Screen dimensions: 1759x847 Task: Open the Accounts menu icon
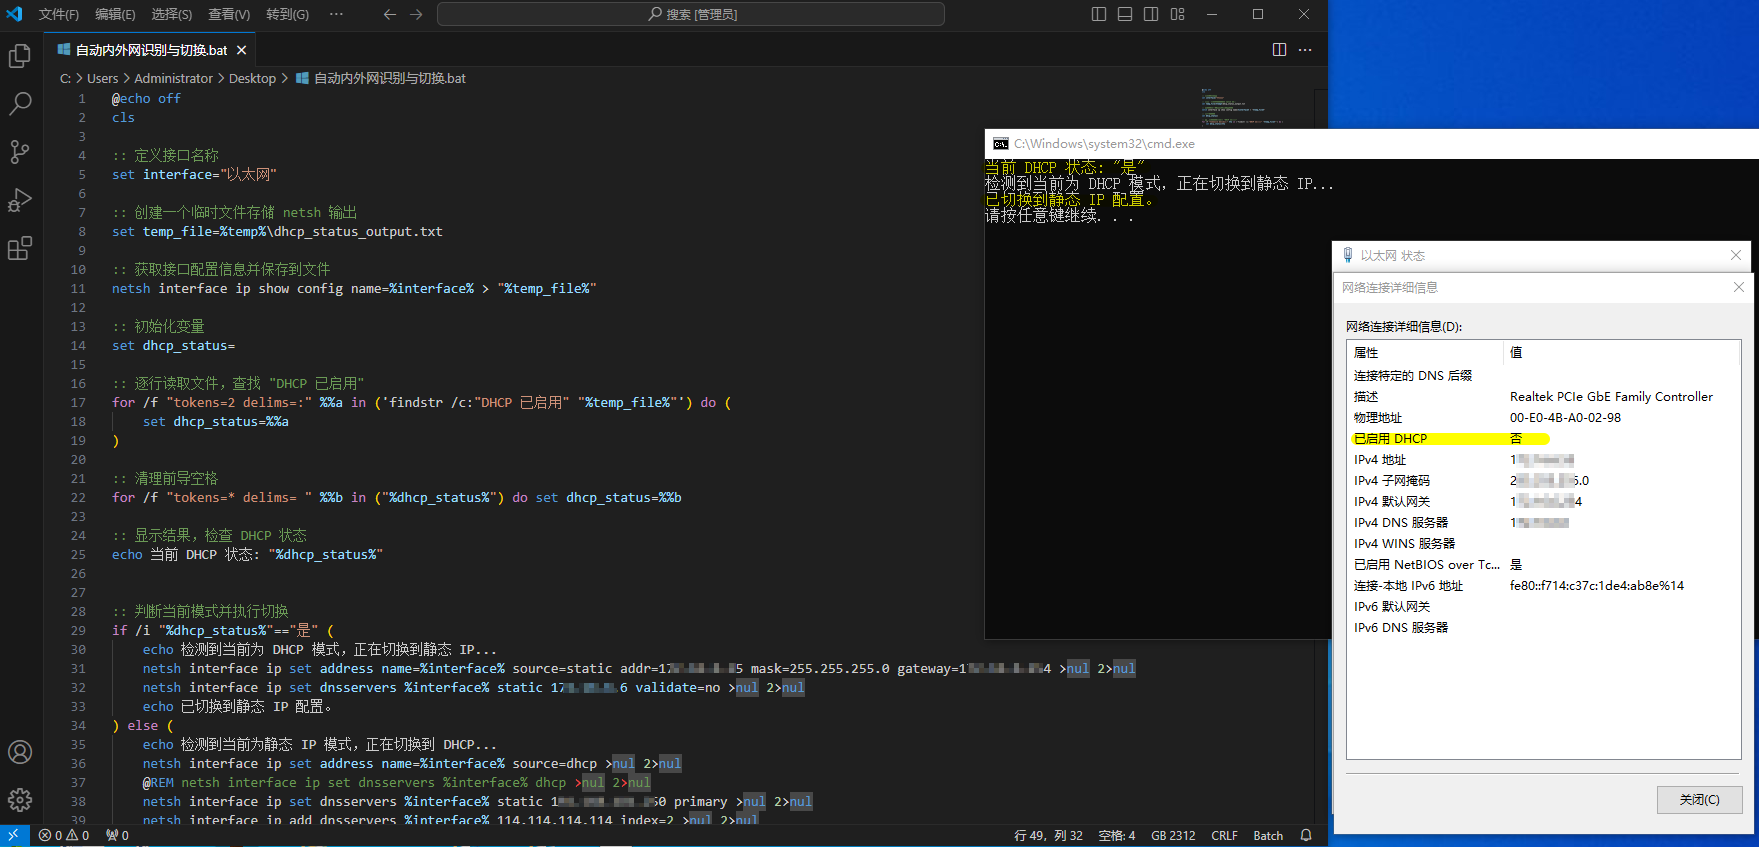click(20, 752)
